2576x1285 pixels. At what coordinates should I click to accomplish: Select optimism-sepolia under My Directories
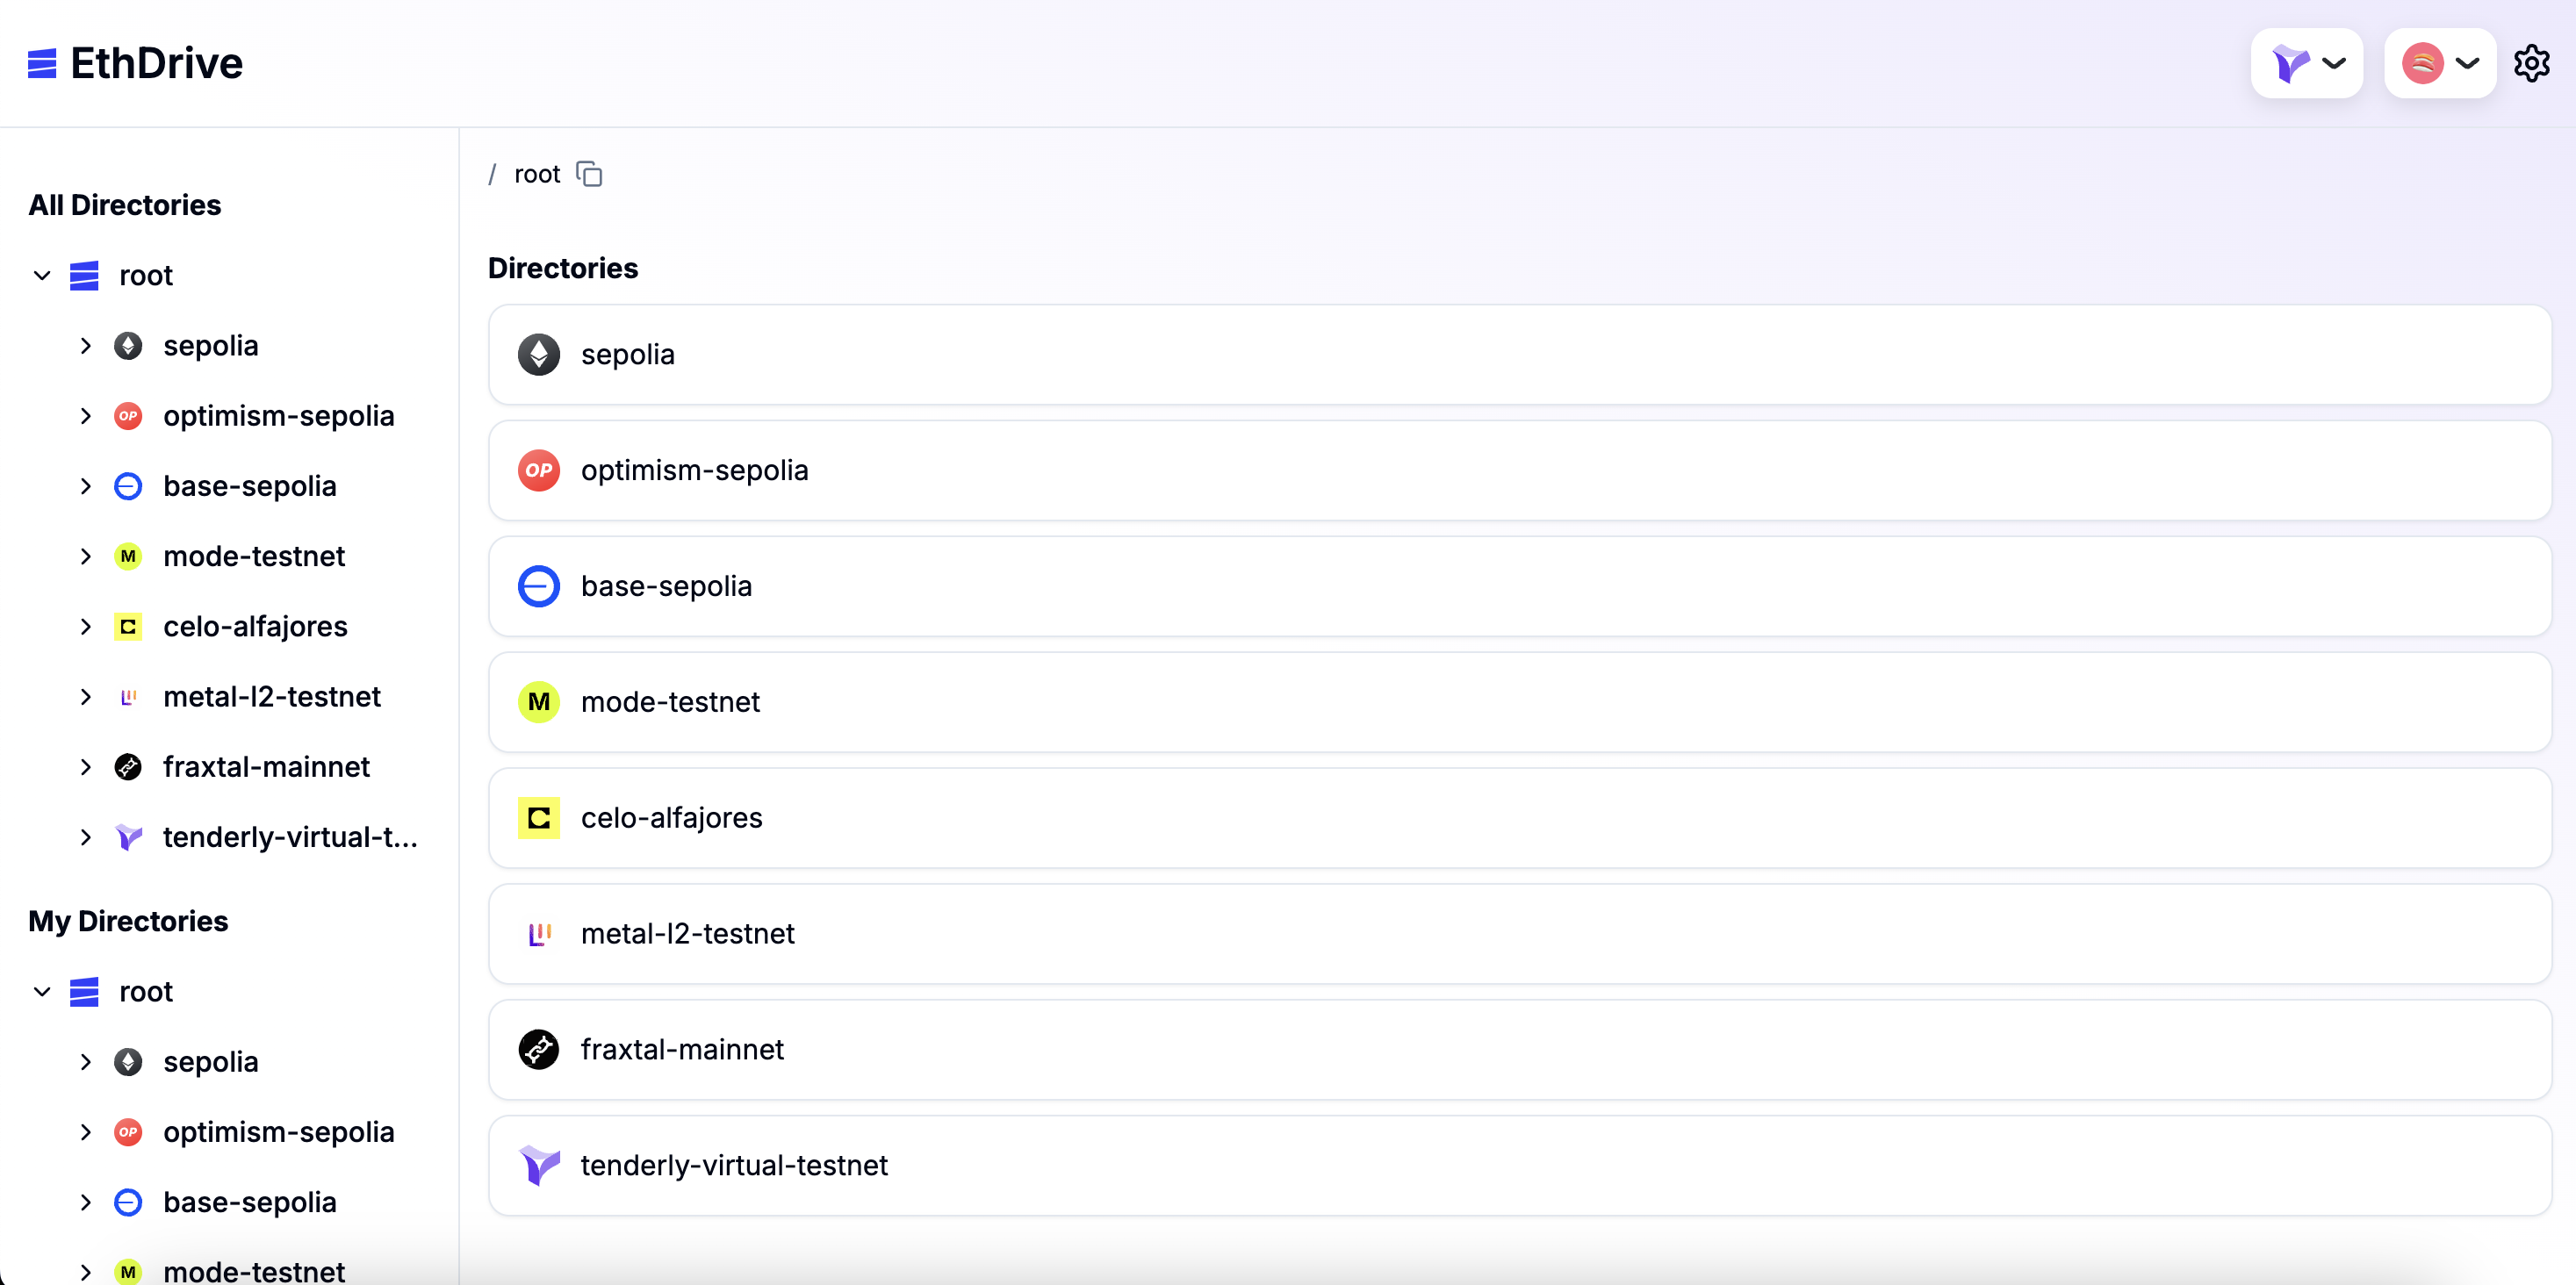coord(278,1132)
